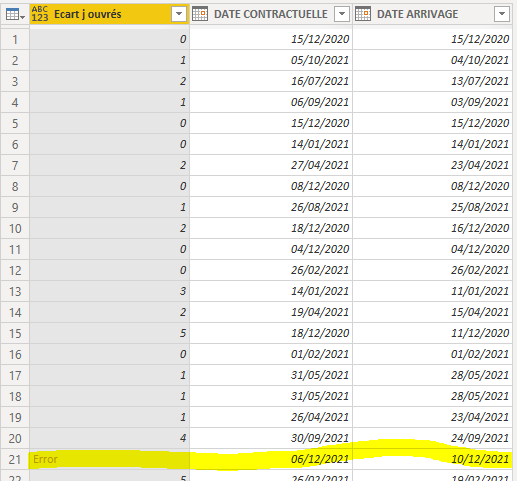The image size is (517, 481).
Task: Click contractual date 31/05/2021 in row 17
Action: coord(271,375)
